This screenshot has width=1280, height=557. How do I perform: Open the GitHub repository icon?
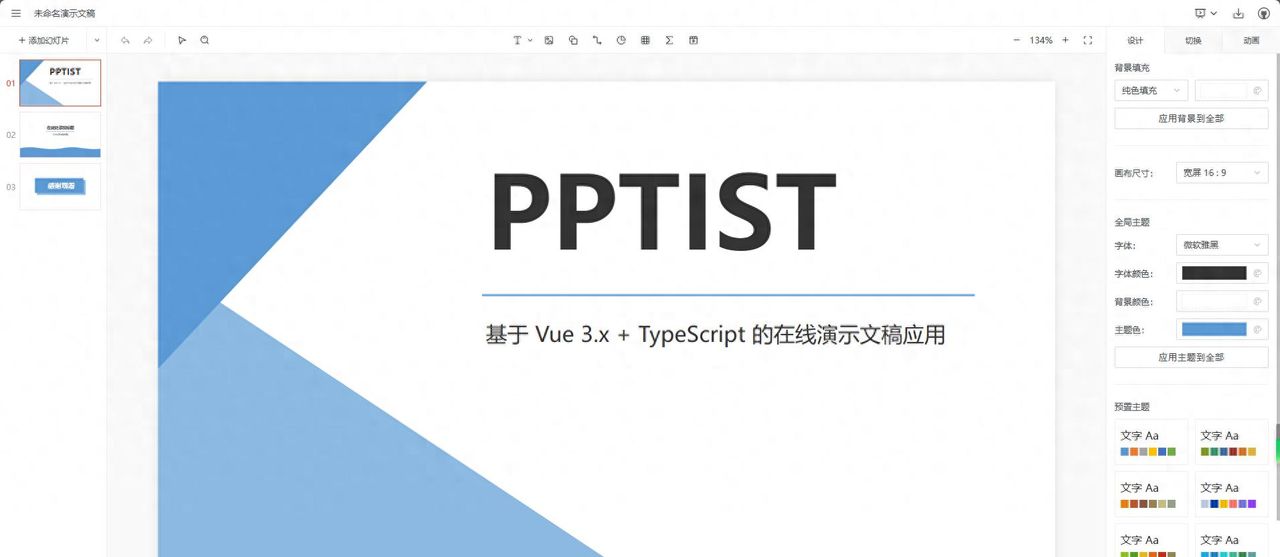[x=1263, y=13]
